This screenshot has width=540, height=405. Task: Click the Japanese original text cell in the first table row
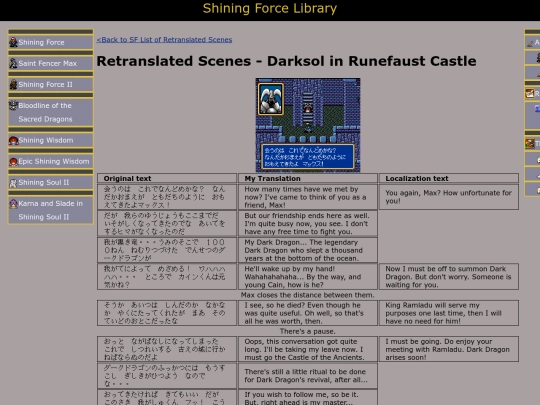[x=167, y=197]
